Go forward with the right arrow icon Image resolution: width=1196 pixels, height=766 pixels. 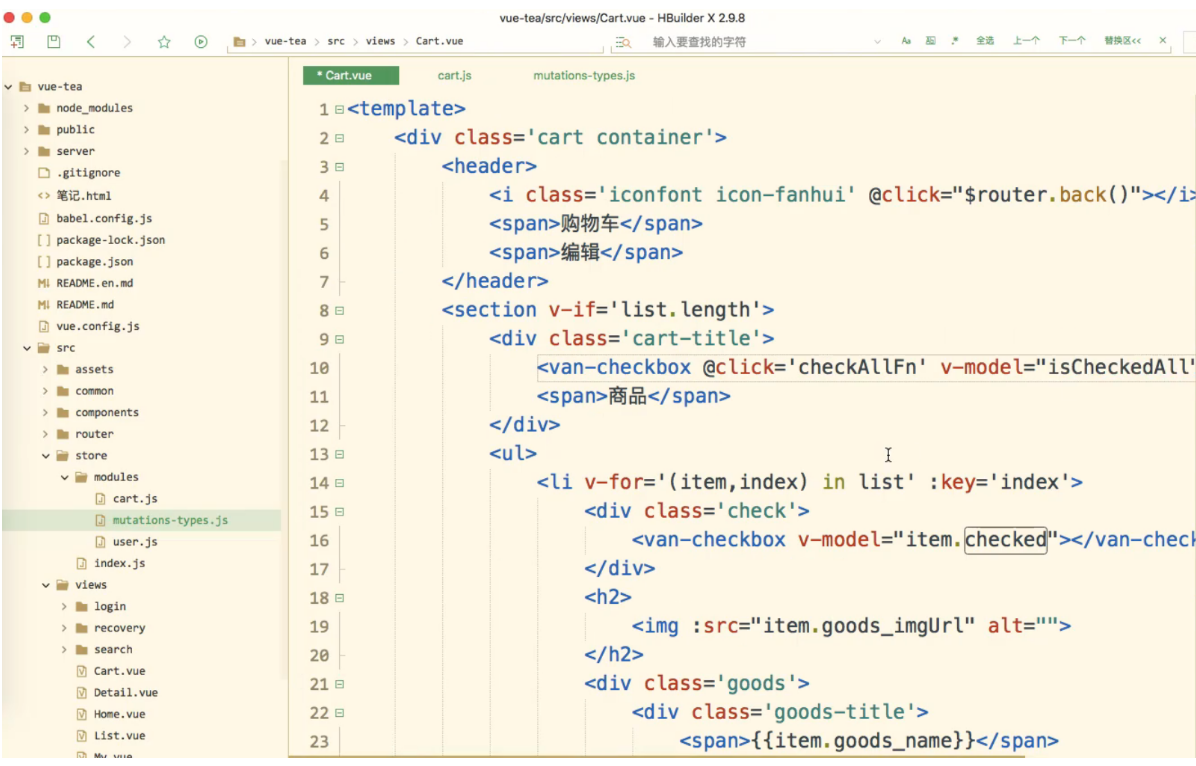coord(127,41)
